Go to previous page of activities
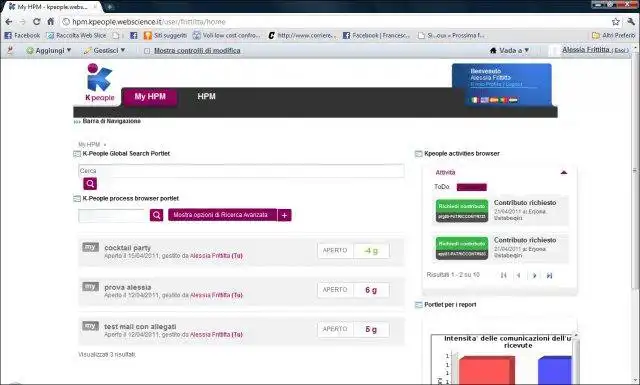The height and width of the screenshot is (385, 640). click(x=518, y=276)
